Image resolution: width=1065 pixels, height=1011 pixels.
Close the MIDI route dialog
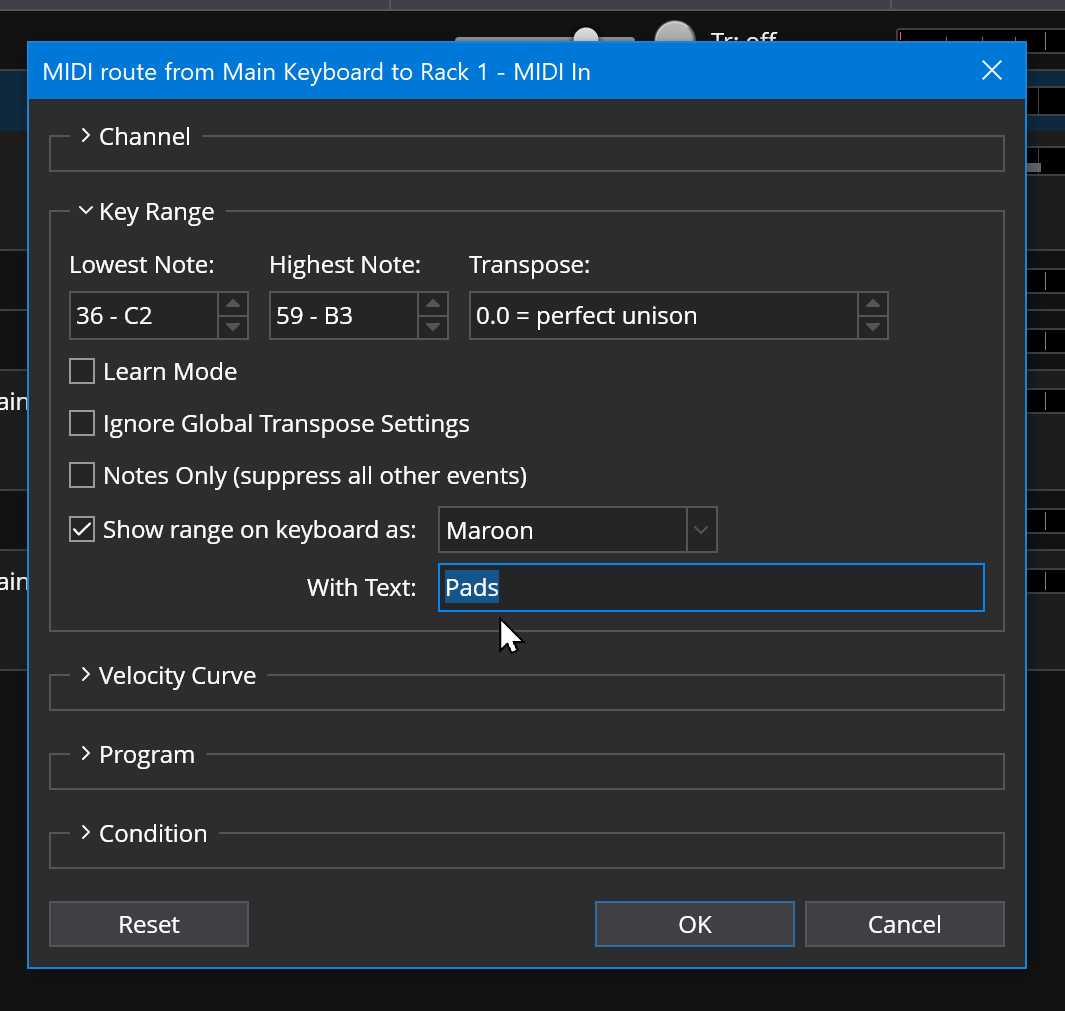point(992,70)
